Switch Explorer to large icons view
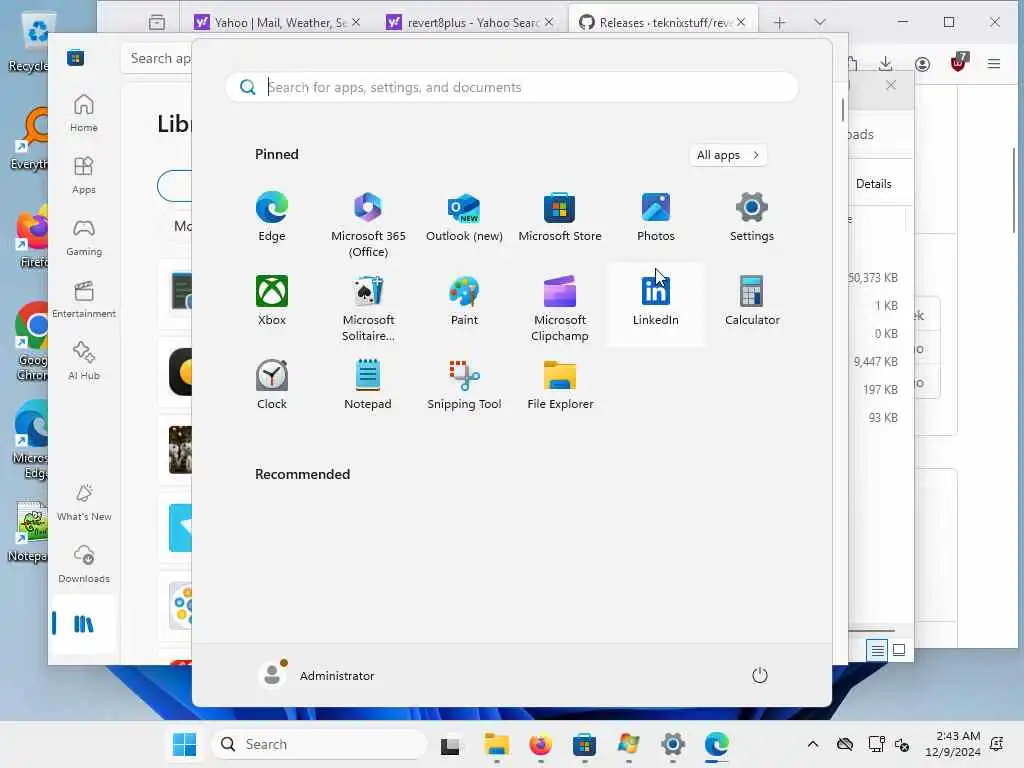The height and width of the screenshot is (768, 1024). [x=899, y=650]
